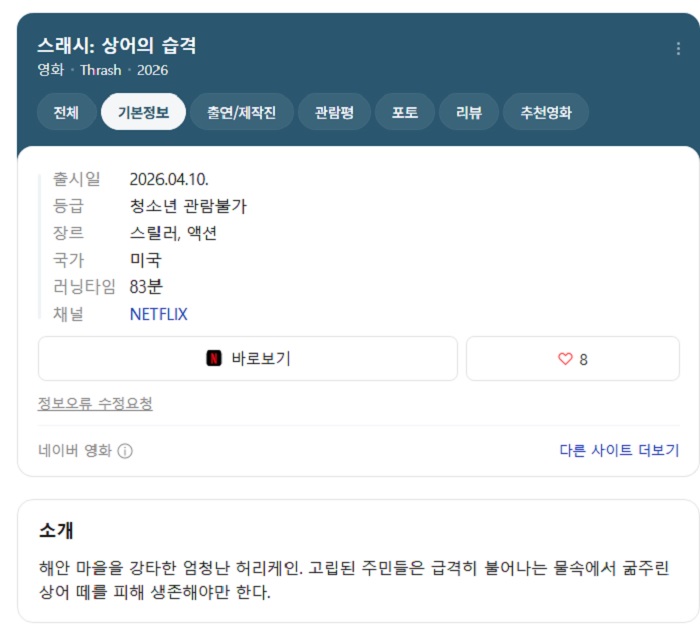Click the movie title 스래시: 상어의 습격
Viewport: 700px width, 640px height.
[x=117, y=46]
